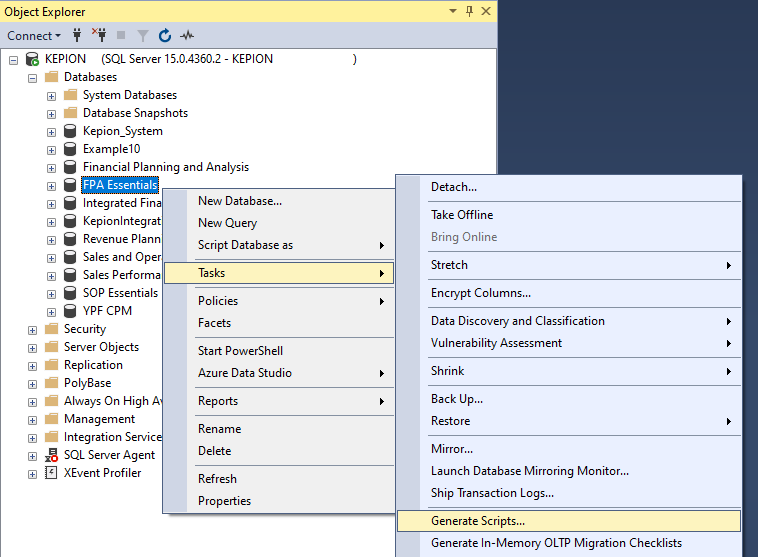
Task: Click the Kepion_System database icon
Action: point(70,131)
